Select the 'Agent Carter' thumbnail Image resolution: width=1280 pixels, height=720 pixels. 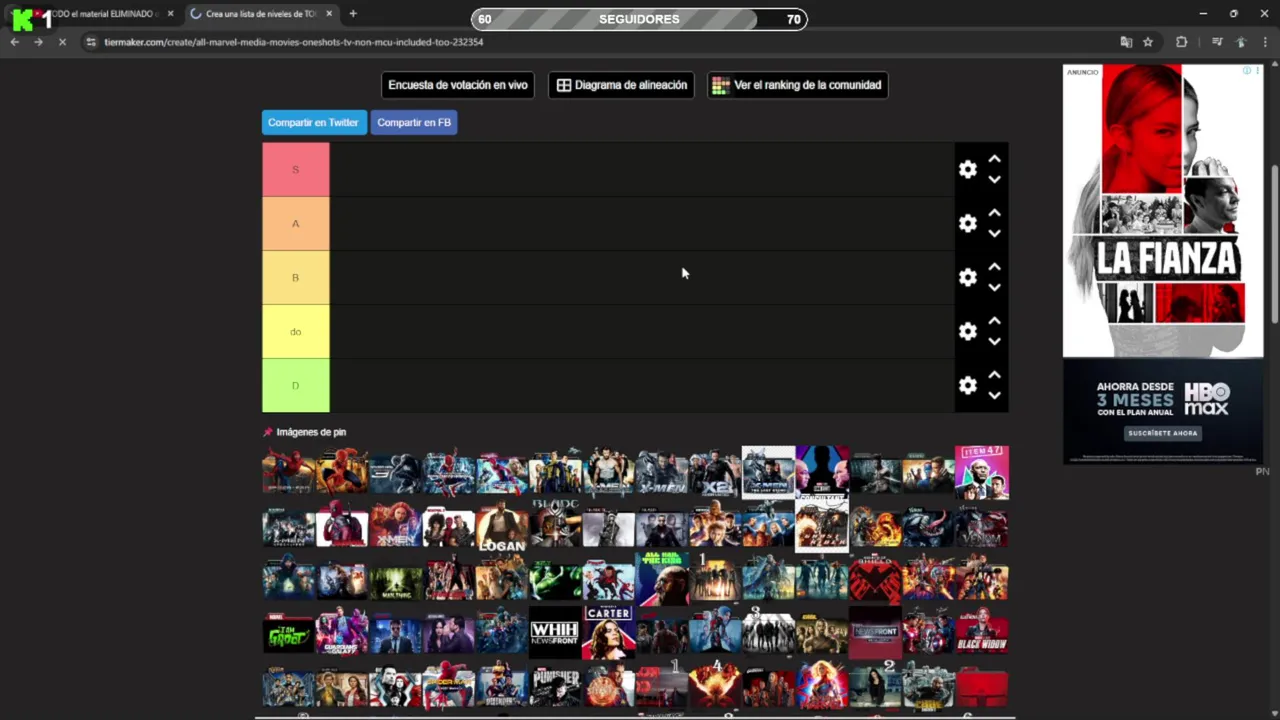(x=608, y=634)
